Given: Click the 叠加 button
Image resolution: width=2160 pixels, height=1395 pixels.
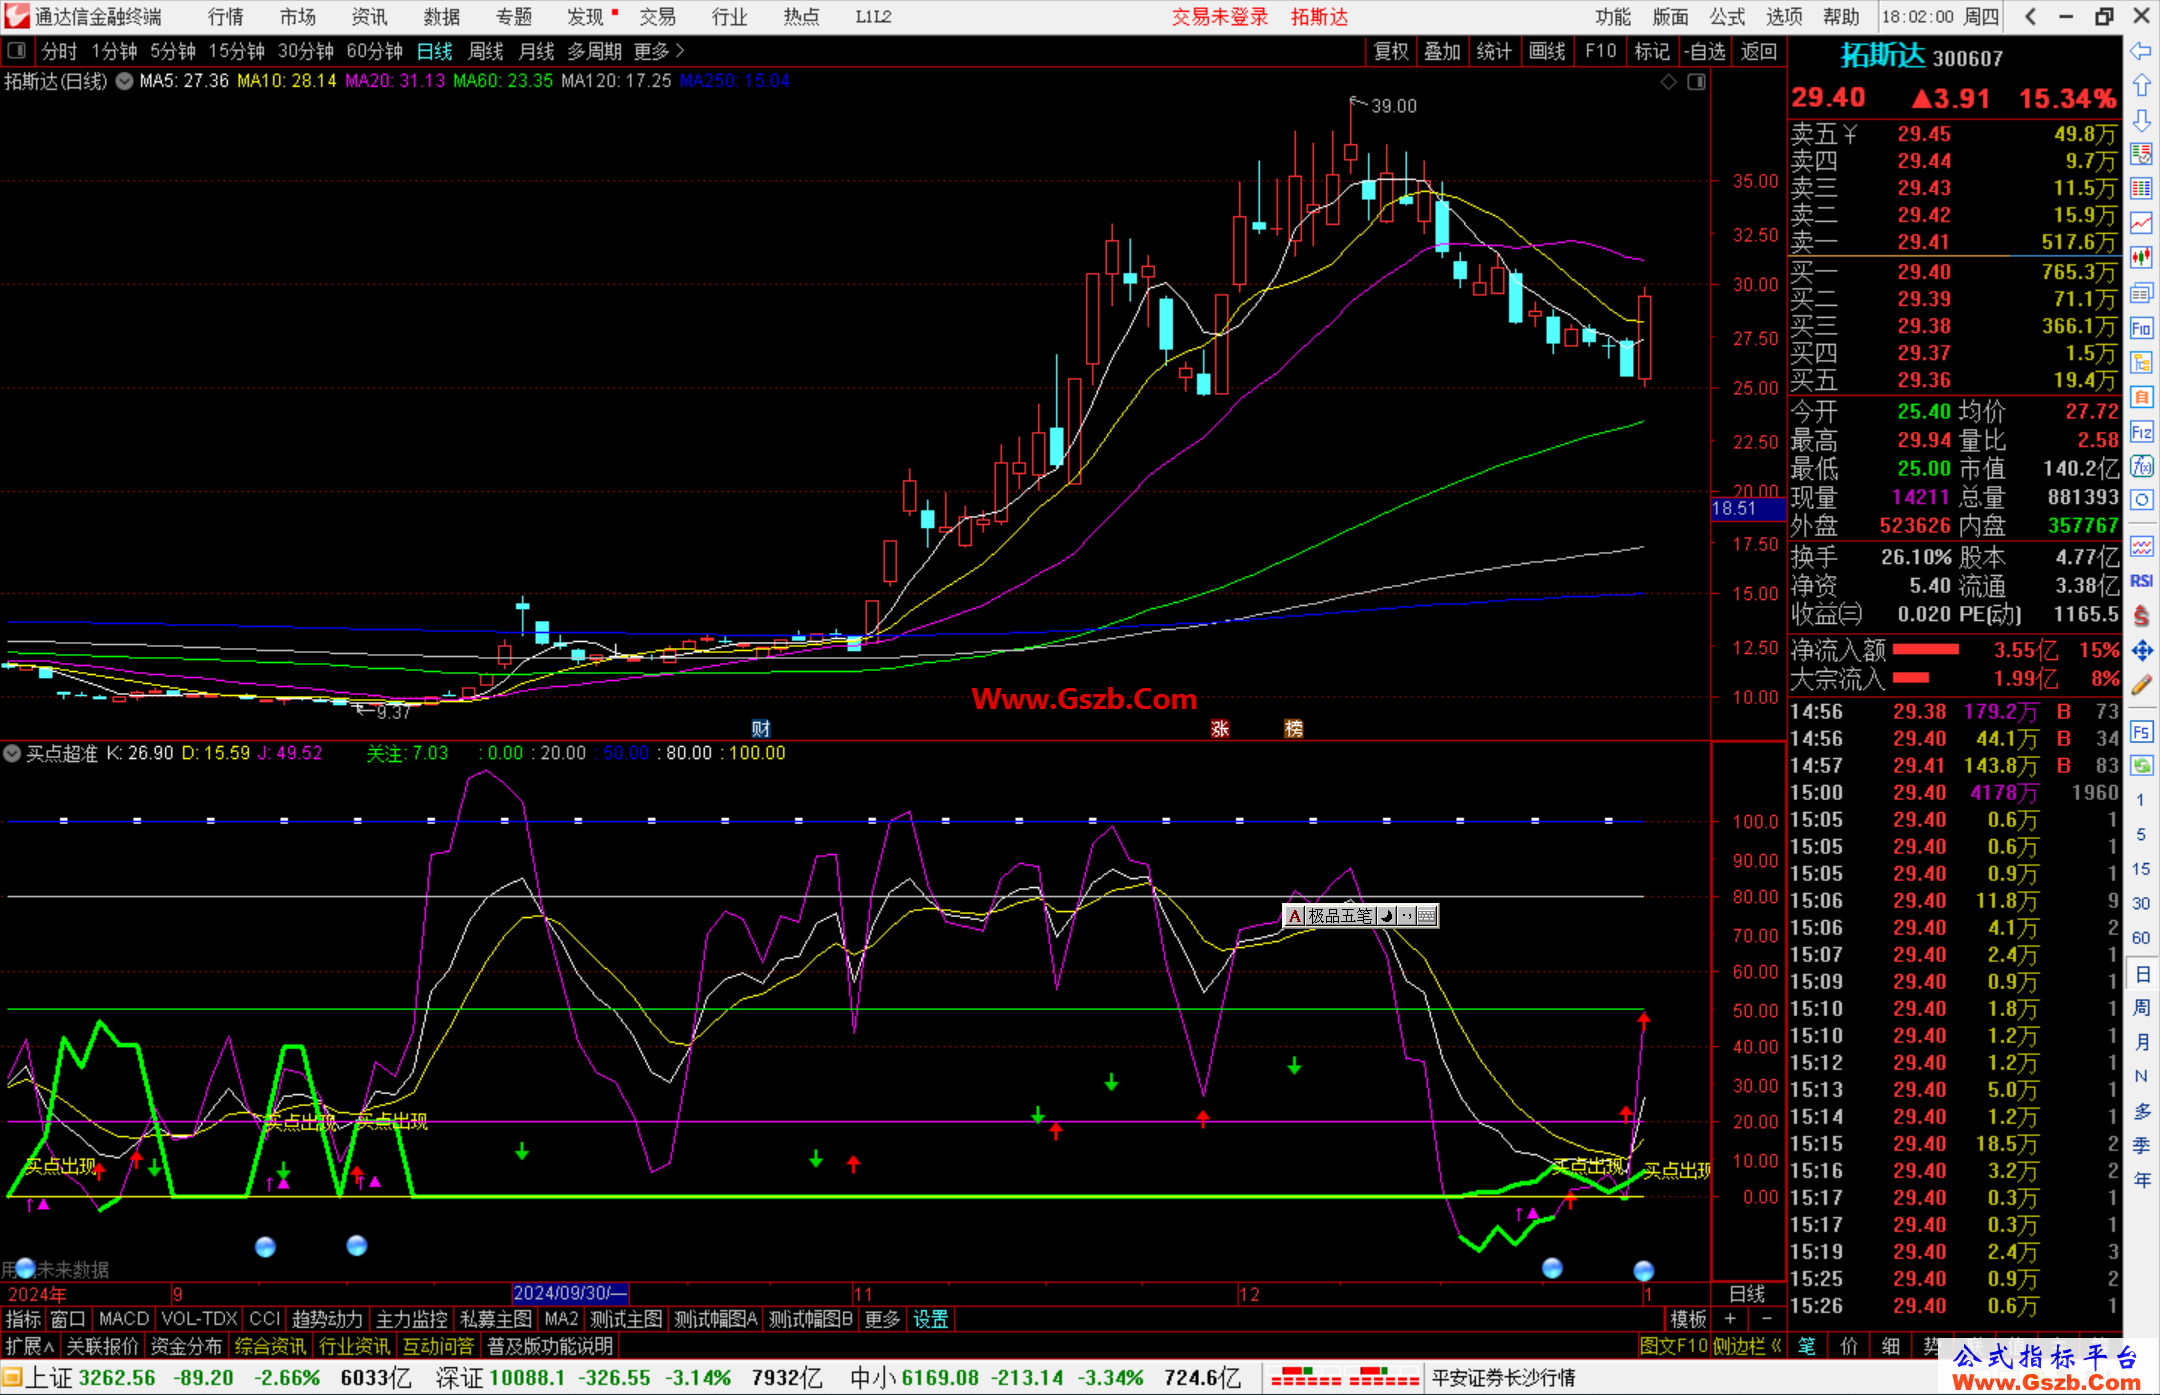Looking at the screenshot, I should (1443, 51).
